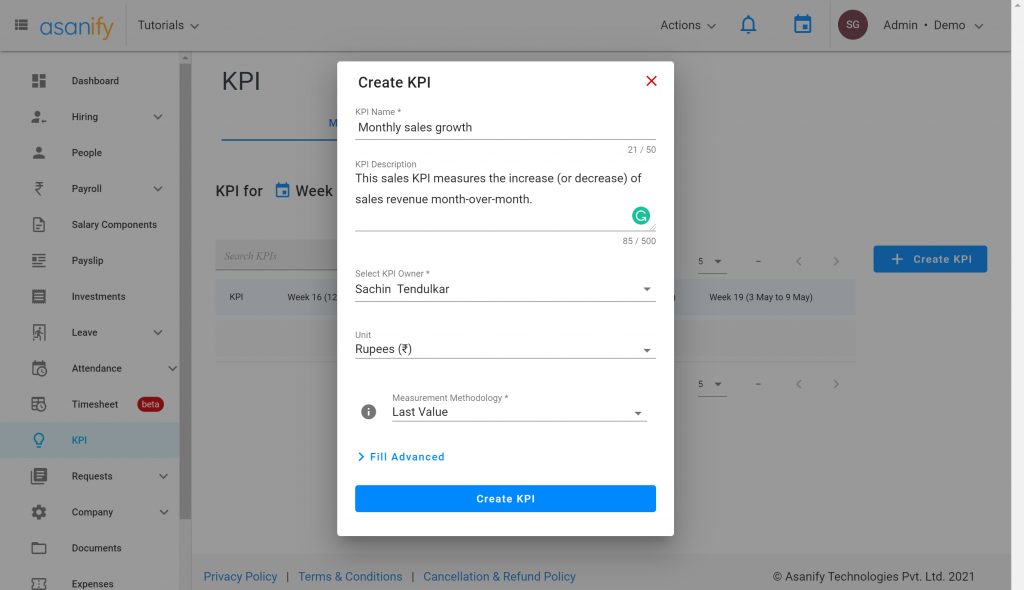Open the Actions menu
The width and height of the screenshot is (1024, 590).
[687, 25]
